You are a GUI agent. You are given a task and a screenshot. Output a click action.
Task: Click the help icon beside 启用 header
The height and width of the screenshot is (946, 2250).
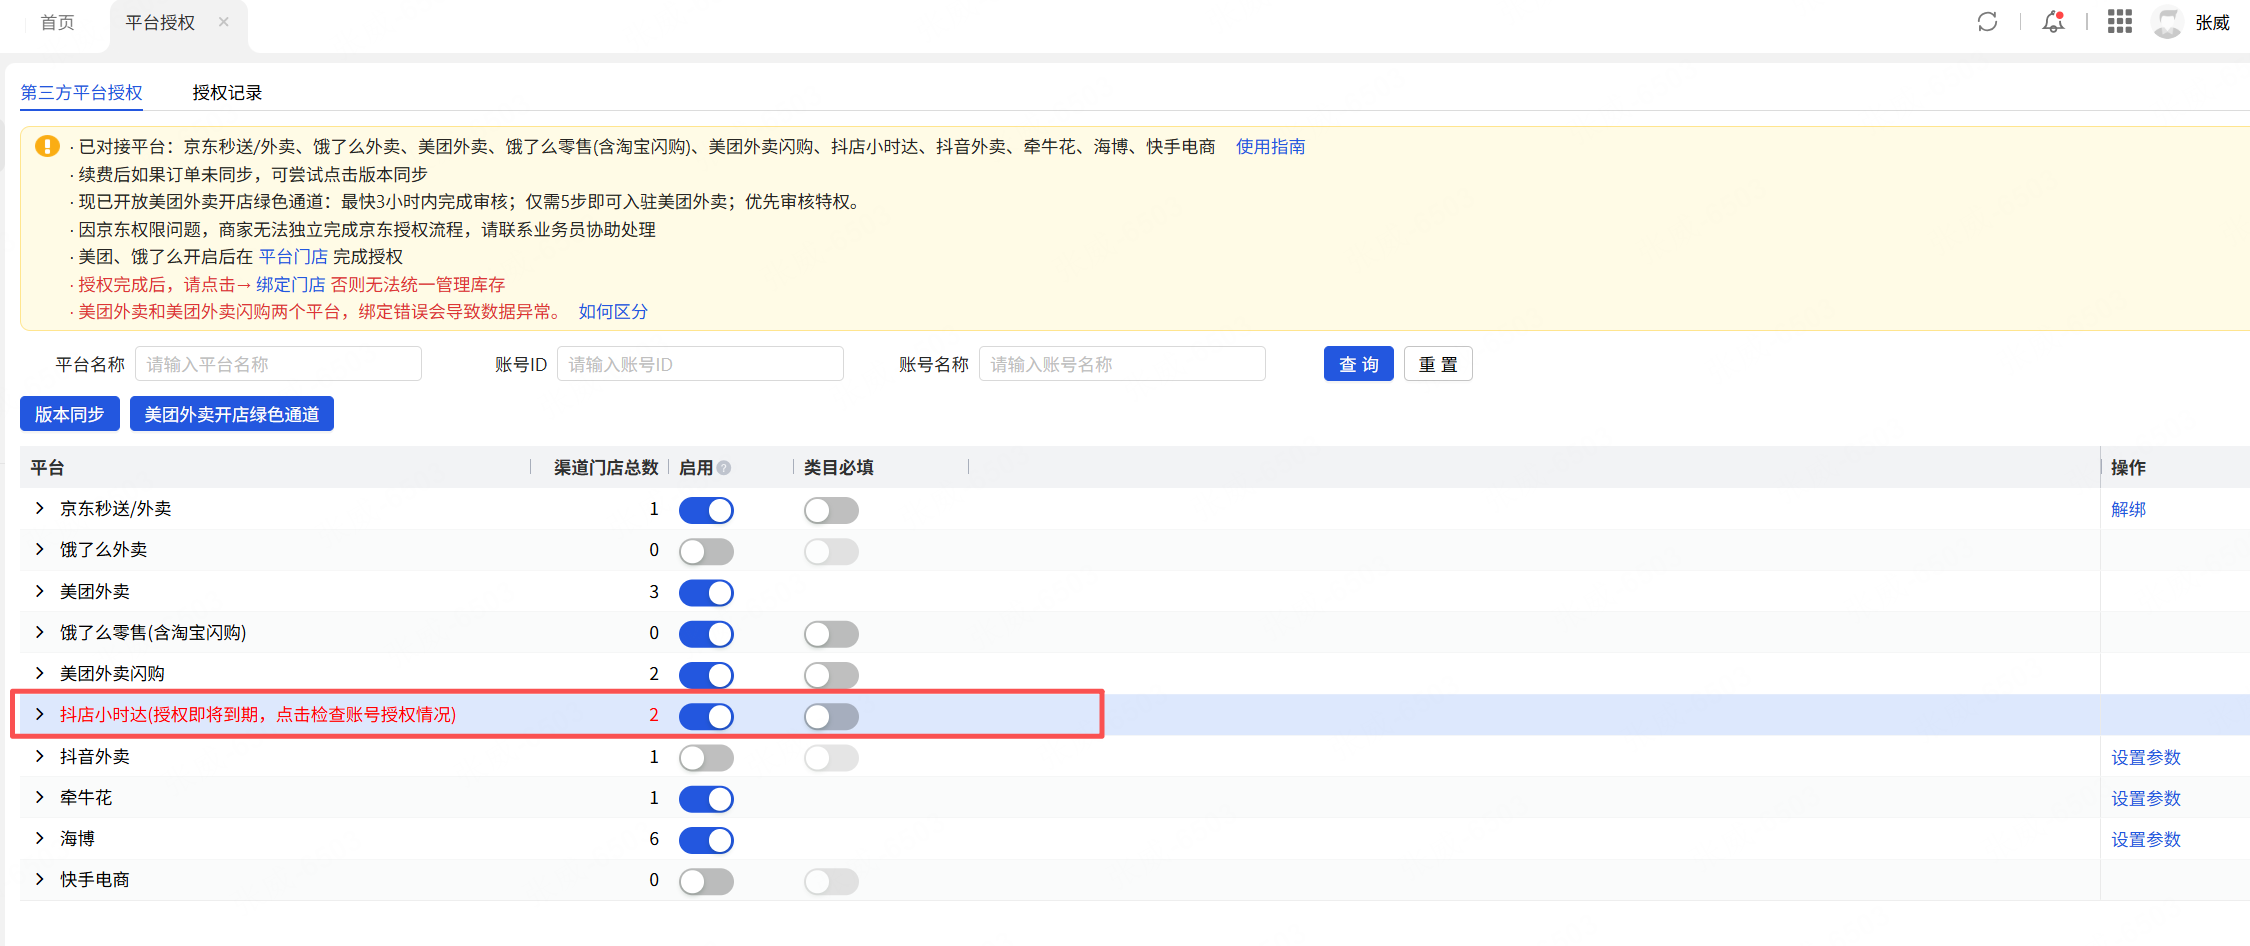coord(724,468)
